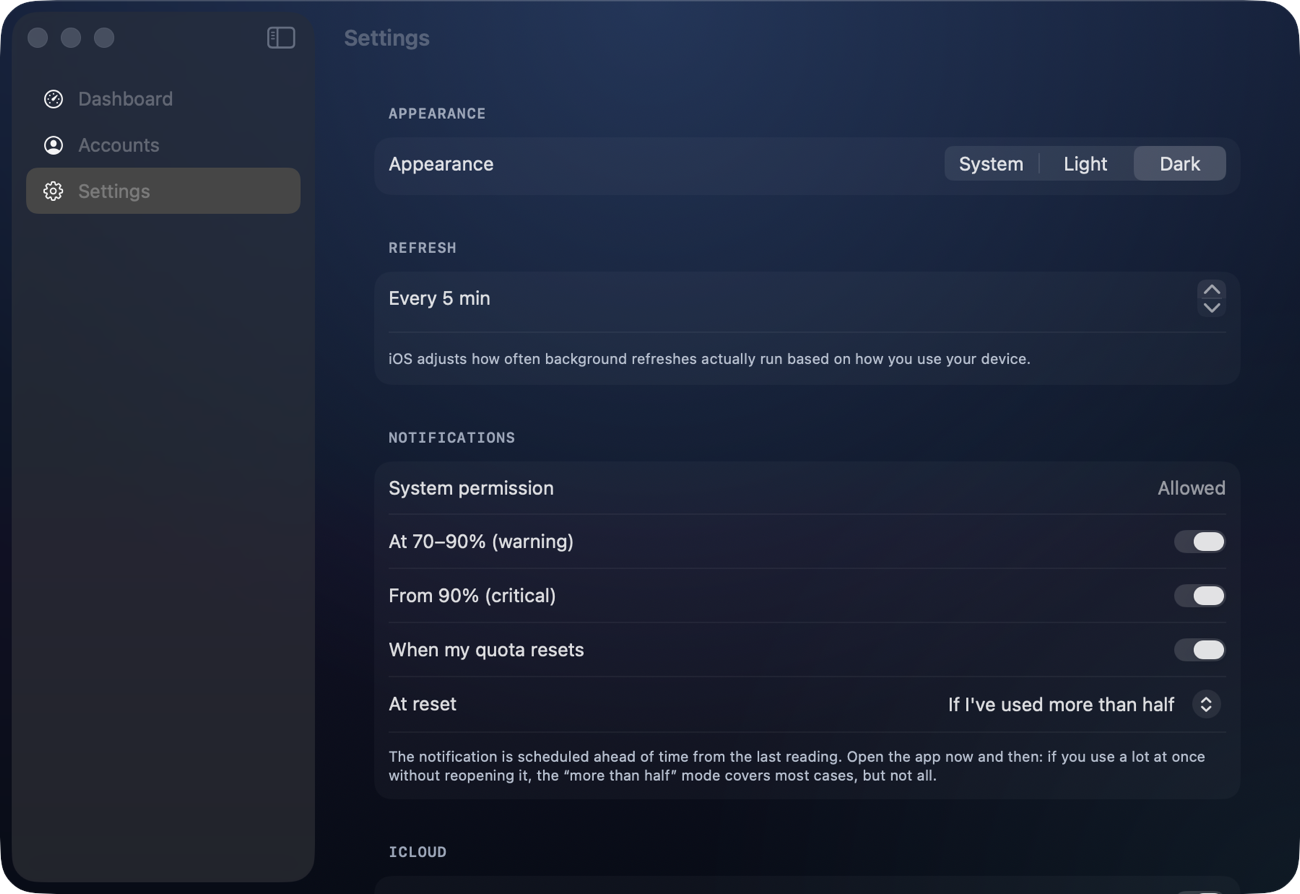This screenshot has width=1300, height=894.
Task: Select Settings in the sidebar
Action: coord(163,191)
